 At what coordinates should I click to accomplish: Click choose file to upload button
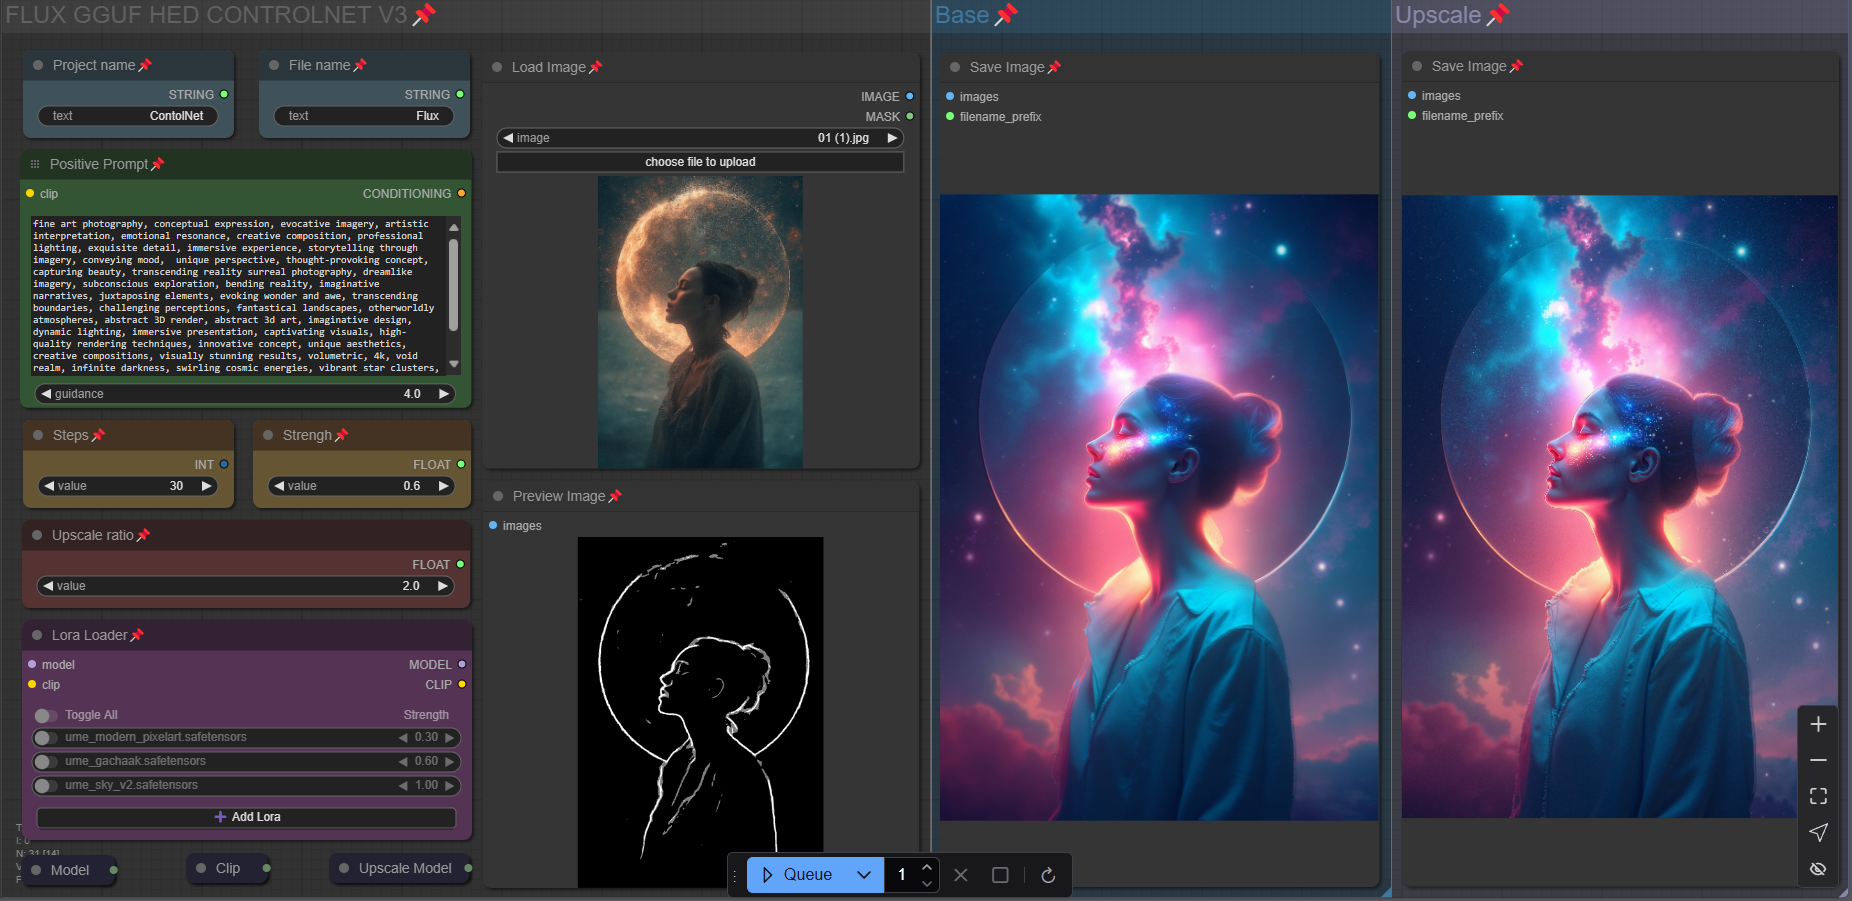pos(700,162)
